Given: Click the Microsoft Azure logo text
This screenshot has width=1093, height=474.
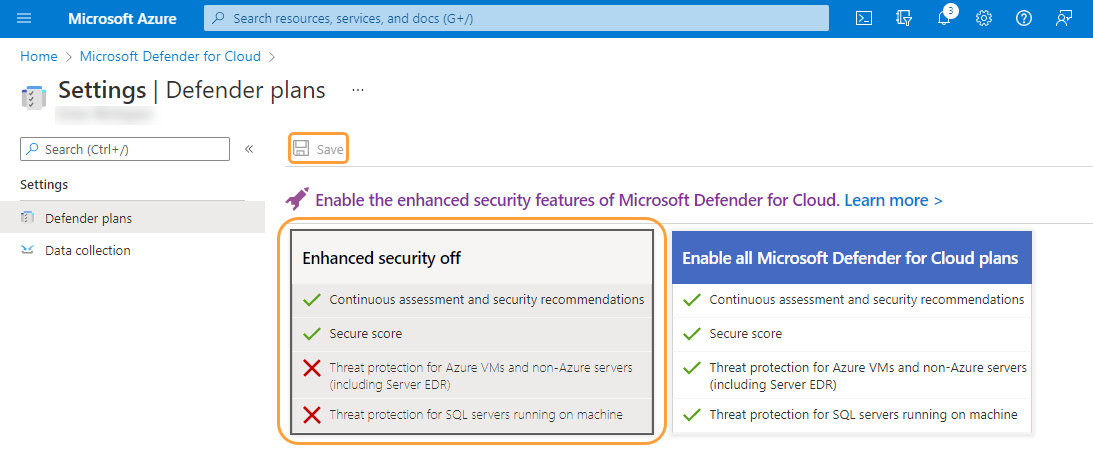Looking at the screenshot, I should coord(122,18).
